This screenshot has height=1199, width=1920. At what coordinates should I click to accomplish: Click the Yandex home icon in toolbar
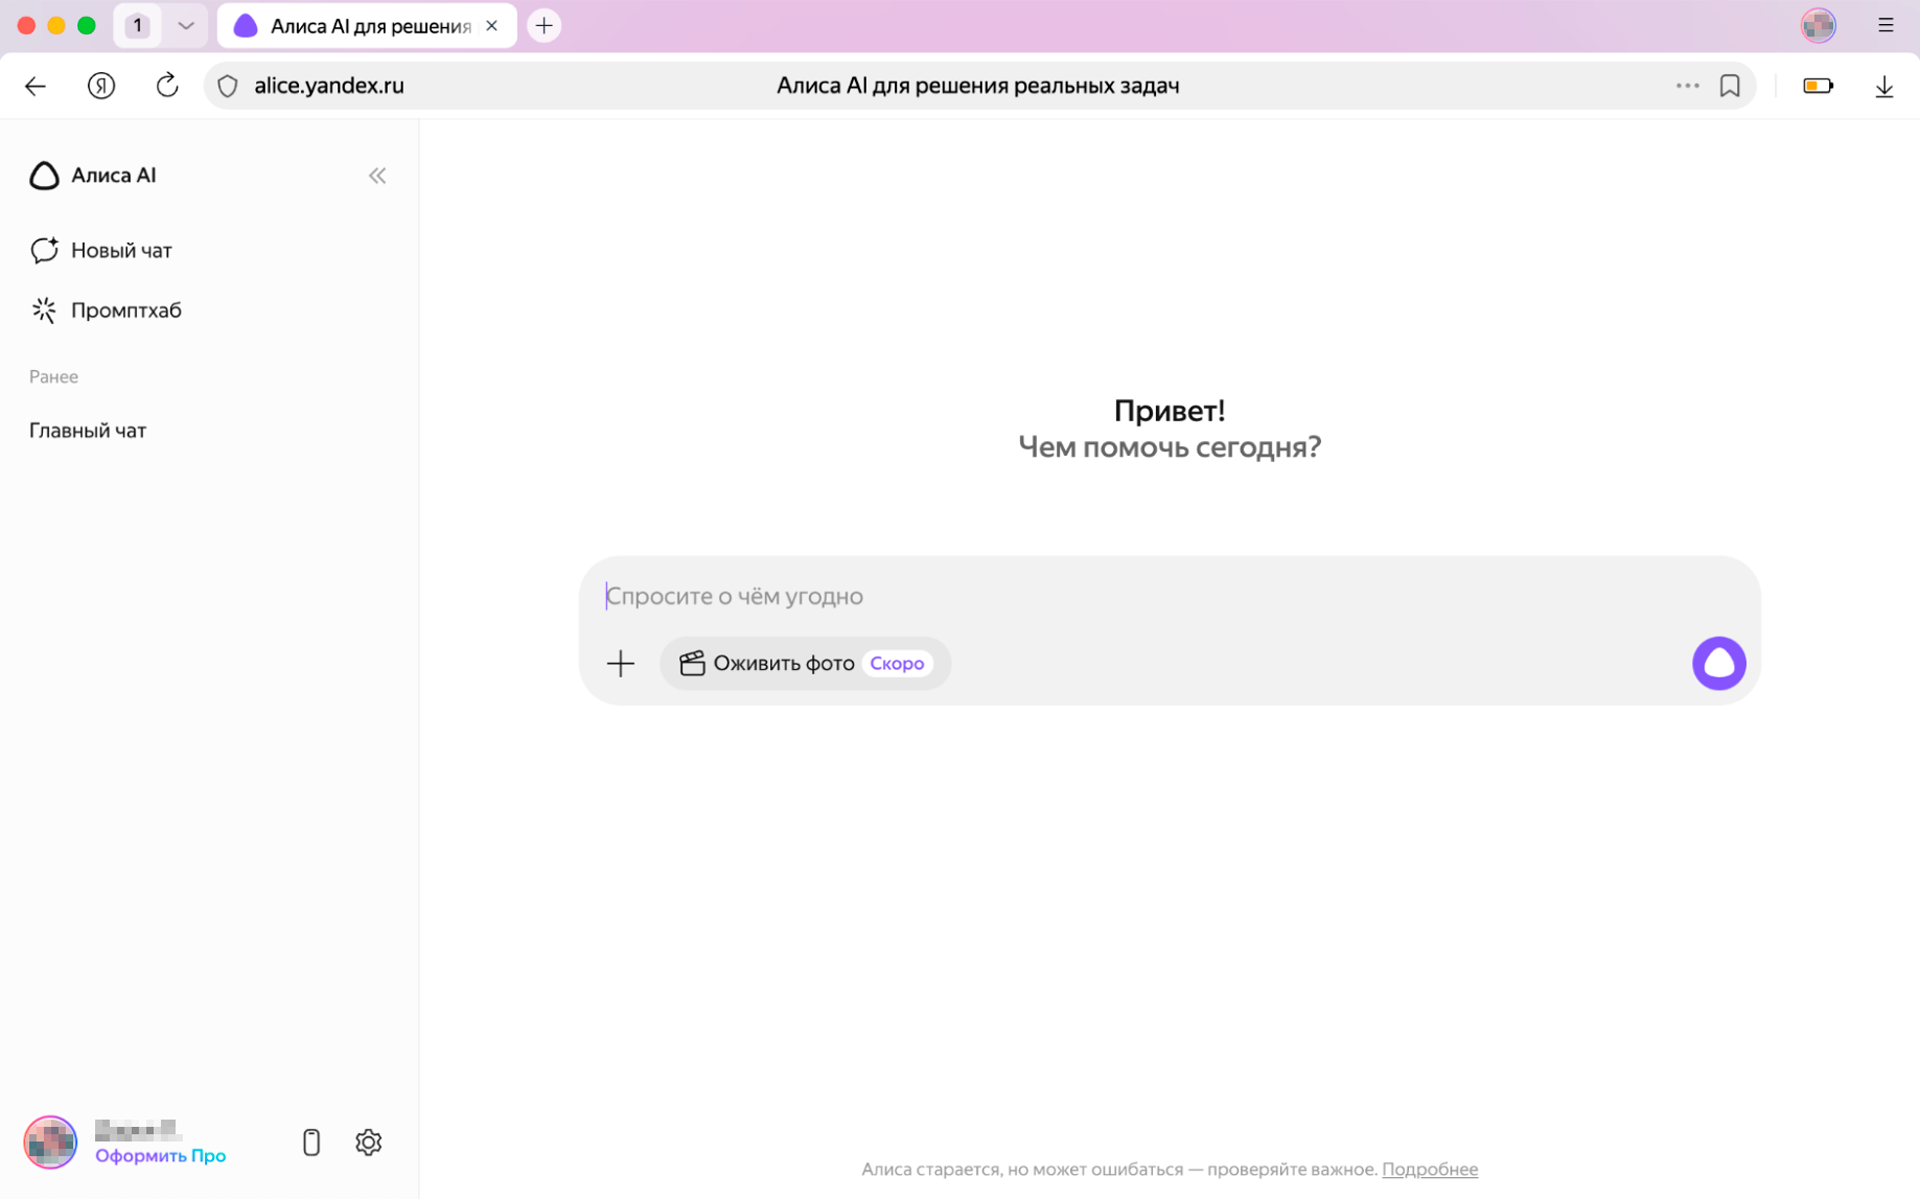click(x=101, y=86)
